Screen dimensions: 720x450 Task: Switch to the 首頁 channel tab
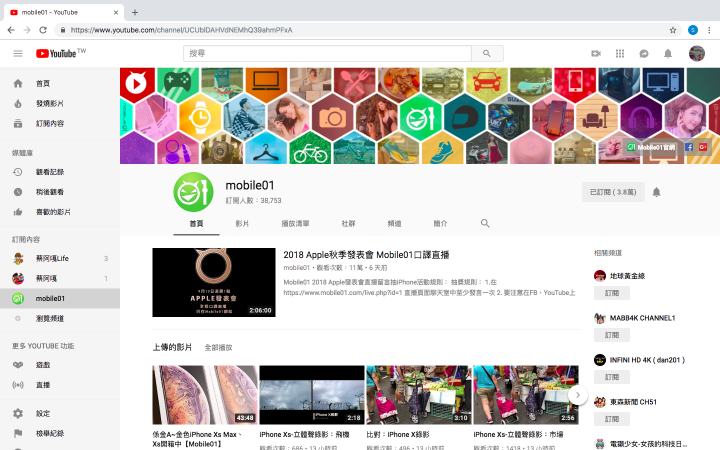[196, 224]
